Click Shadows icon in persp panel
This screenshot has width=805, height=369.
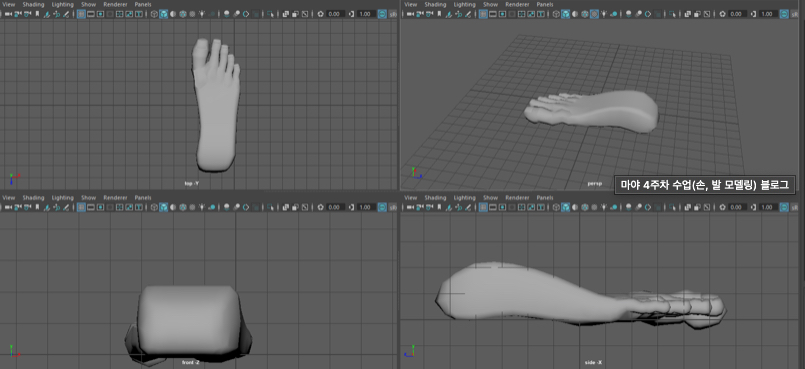(614, 14)
